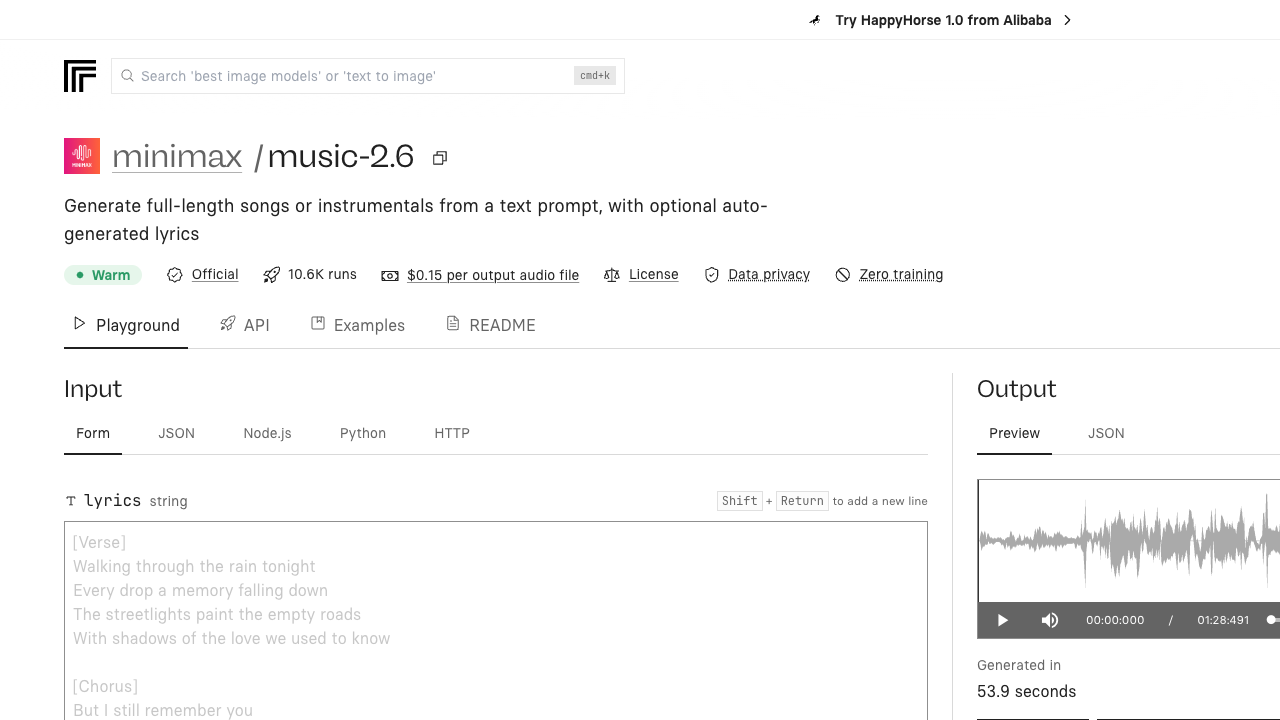Play the generated audio
Screen dimensions: 1280x720
[x=1003, y=620]
